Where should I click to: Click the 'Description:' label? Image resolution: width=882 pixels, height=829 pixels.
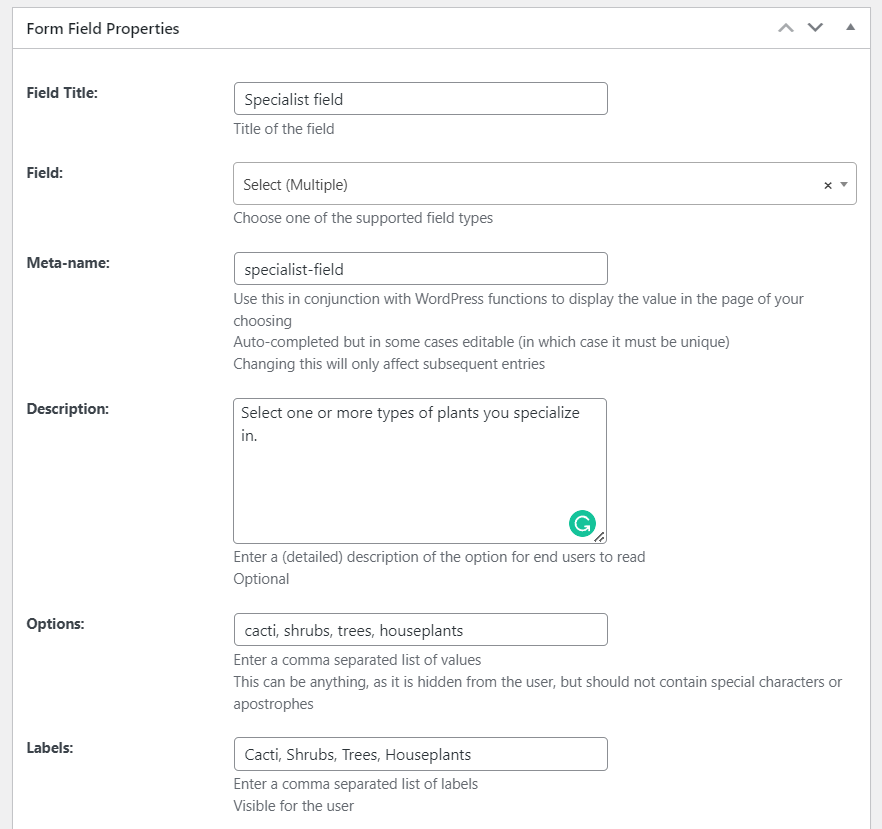(x=68, y=409)
